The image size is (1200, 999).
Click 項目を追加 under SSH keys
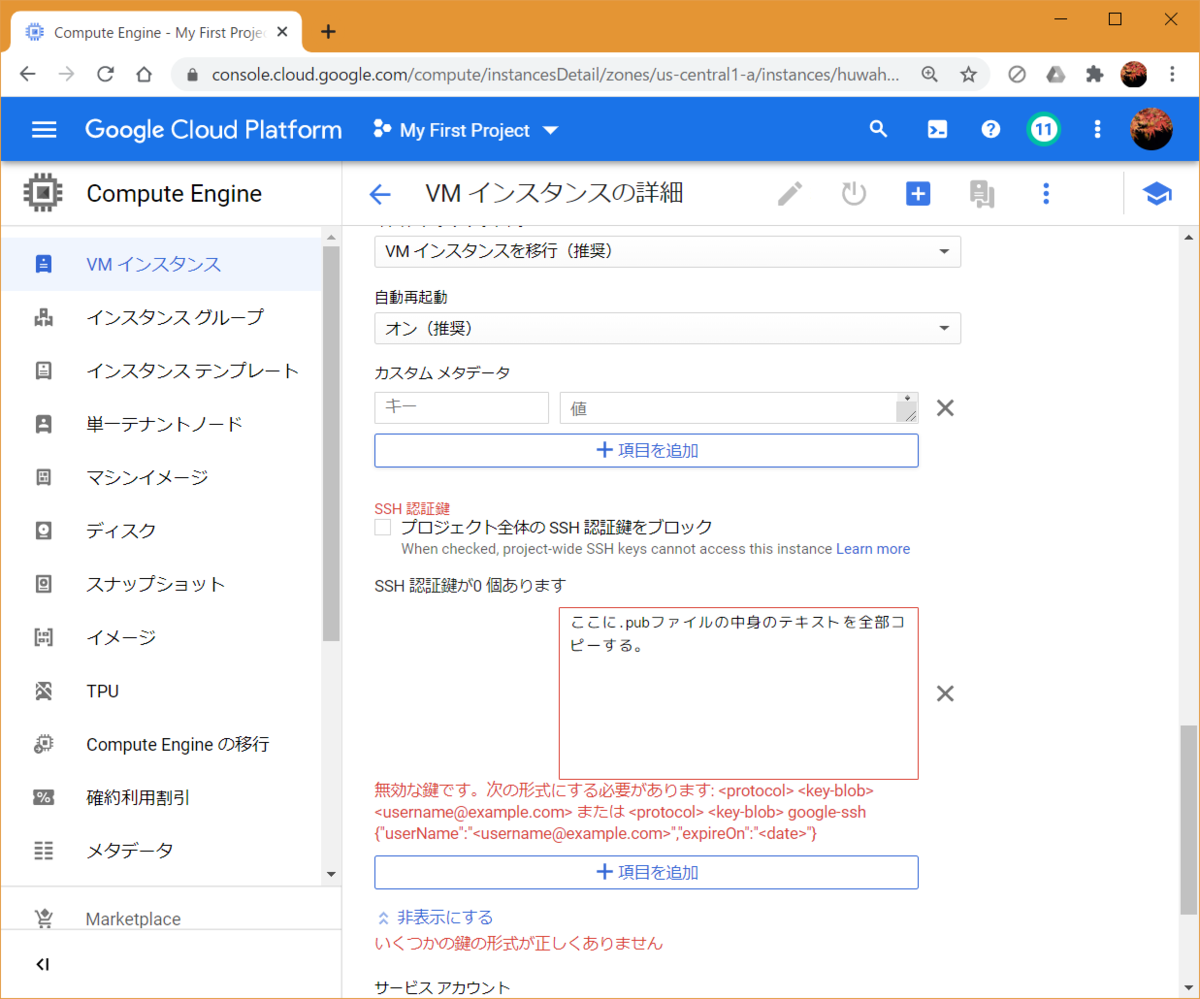point(646,872)
